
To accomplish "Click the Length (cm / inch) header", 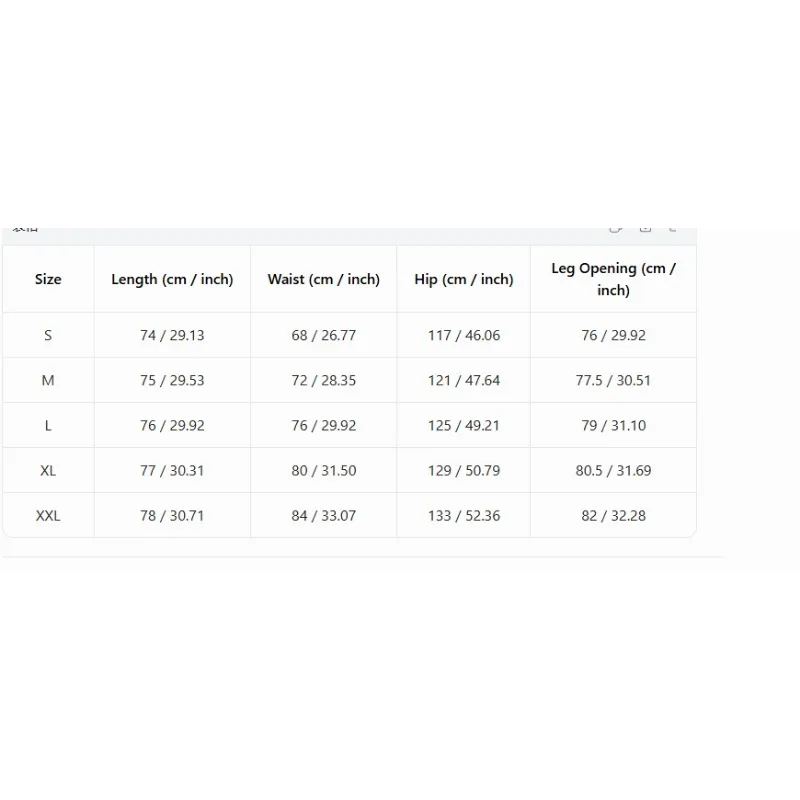I will click(172, 279).
